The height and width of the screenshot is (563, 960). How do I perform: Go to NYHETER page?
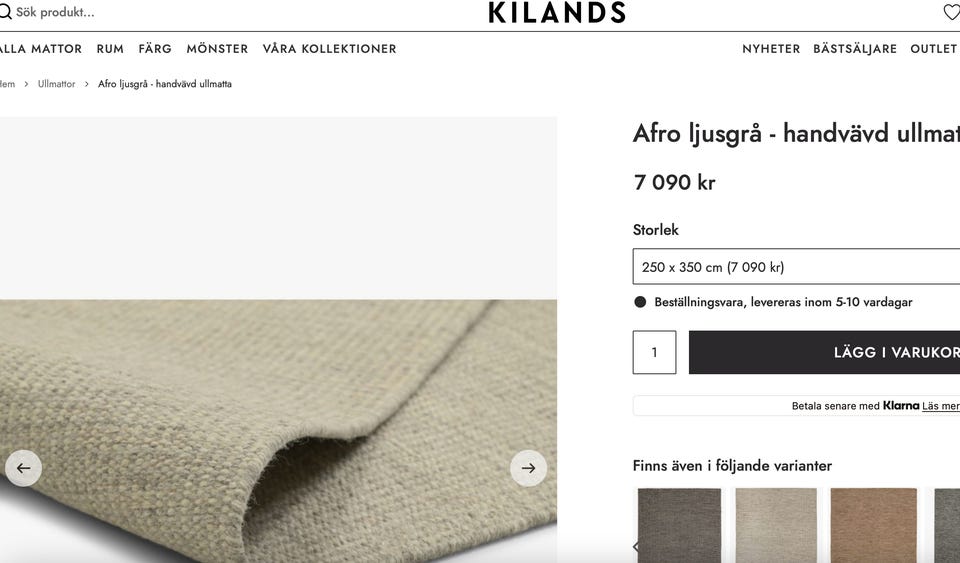tap(771, 49)
